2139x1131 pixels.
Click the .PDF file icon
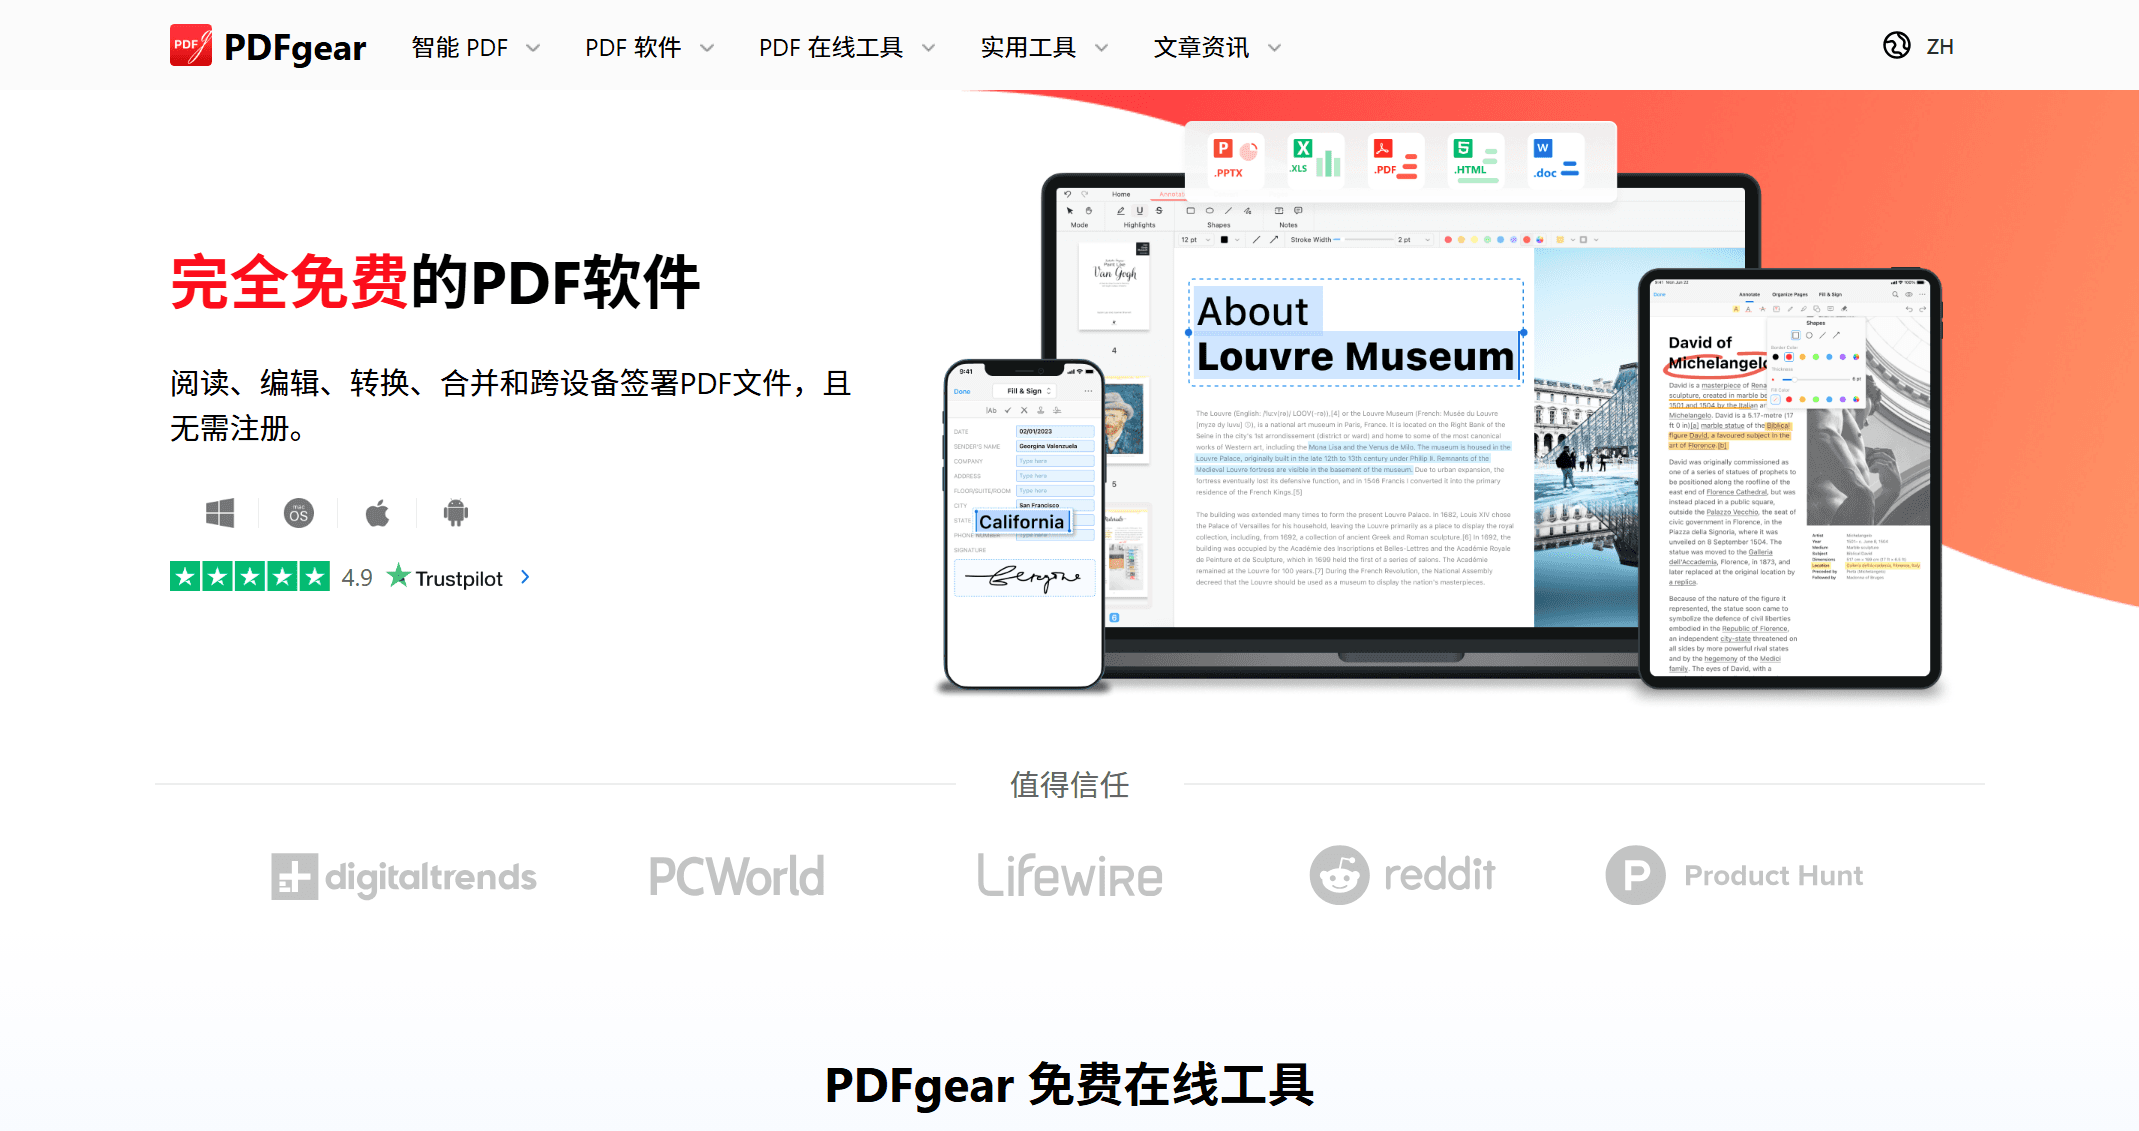click(x=1394, y=159)
